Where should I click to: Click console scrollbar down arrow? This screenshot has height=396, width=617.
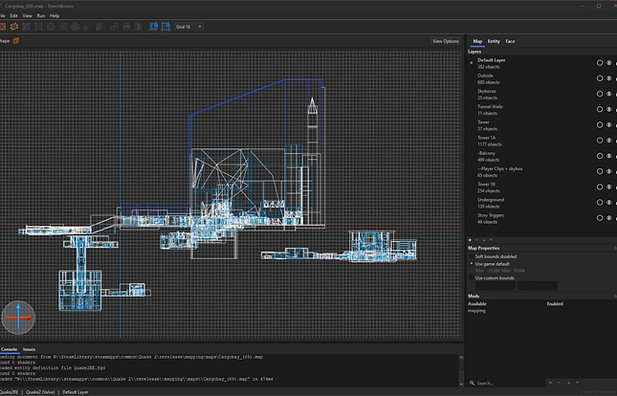tap(461, 384)
